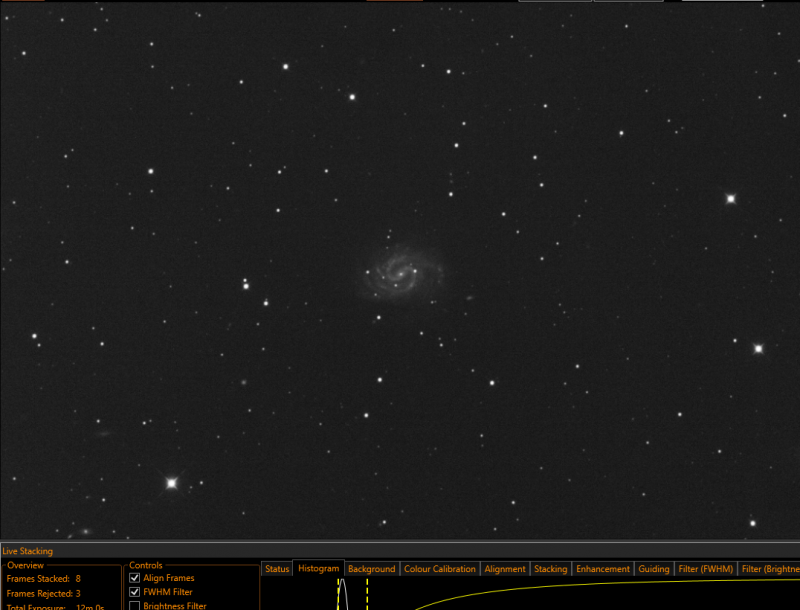
Task: Open the Filter (FWHM) tab
Action: click(706, 569)
